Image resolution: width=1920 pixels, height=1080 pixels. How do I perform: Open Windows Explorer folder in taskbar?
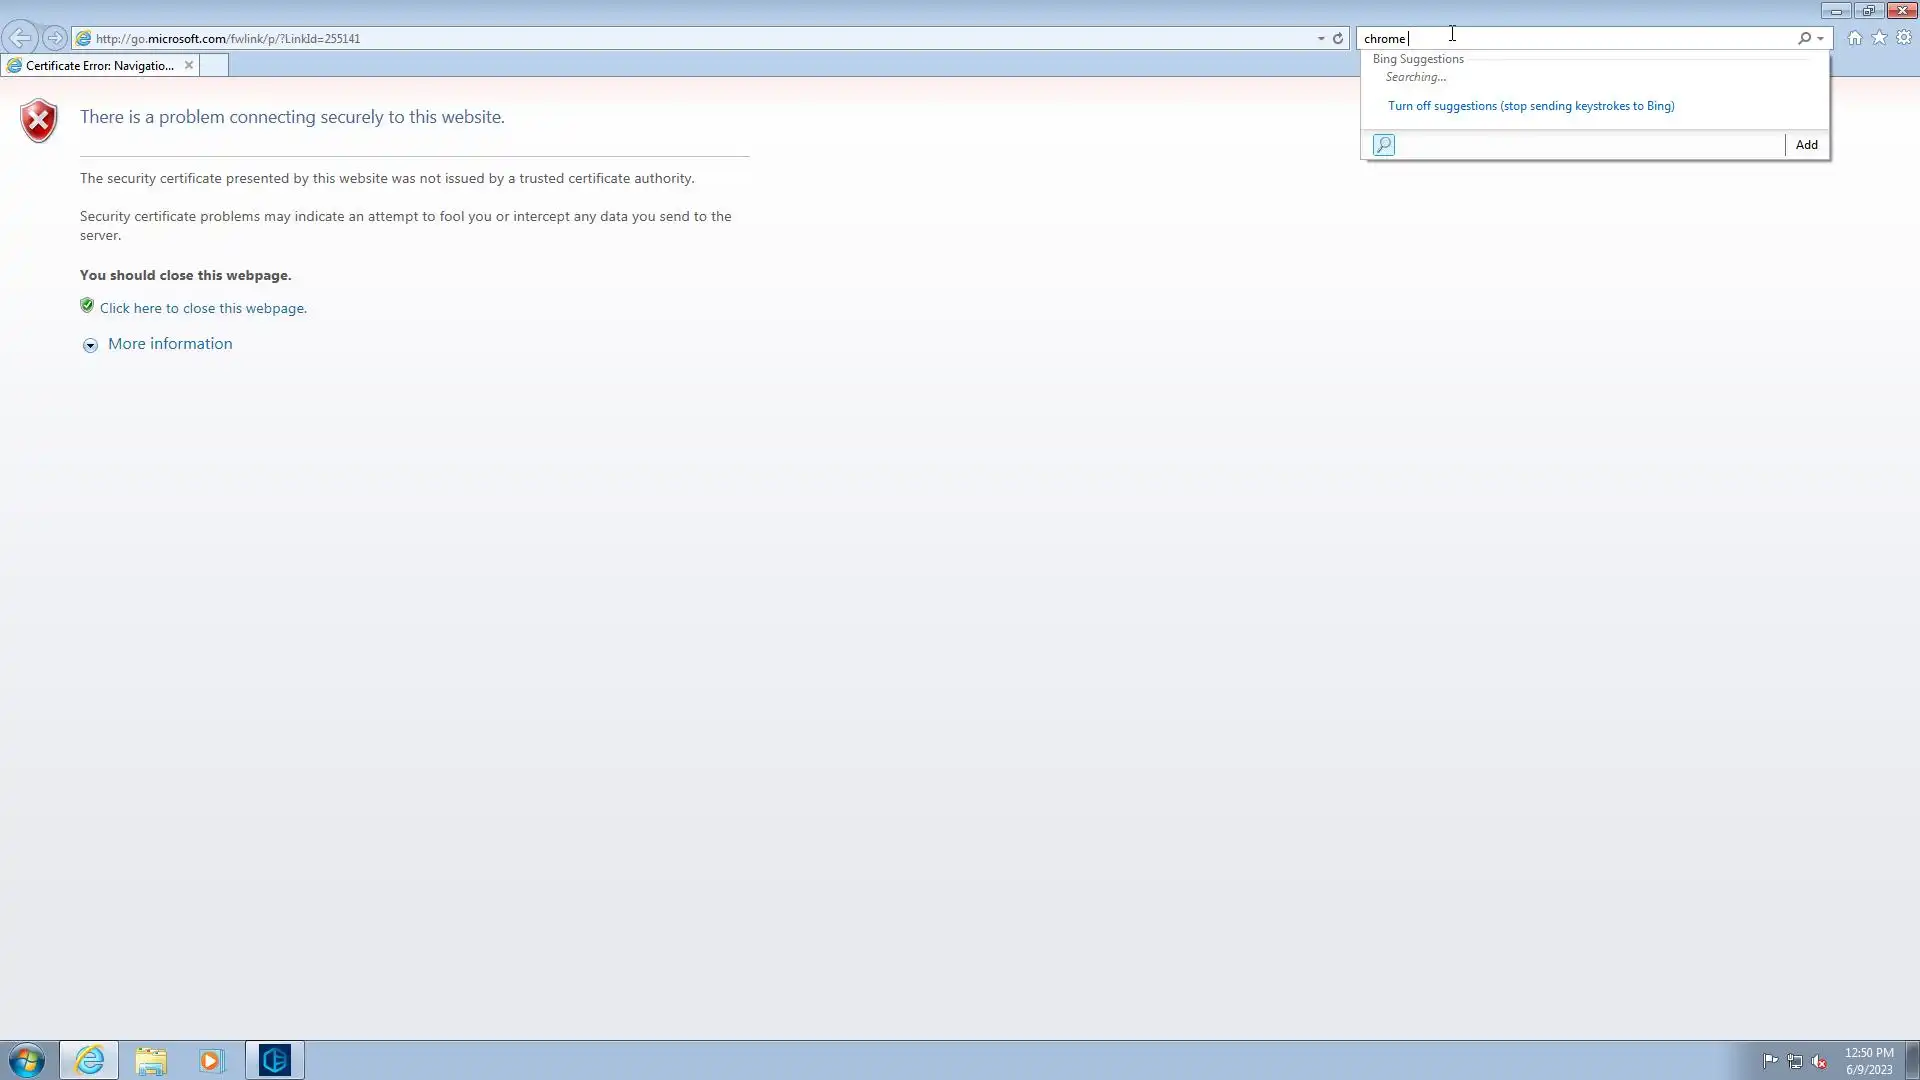[x=151, y=1060]
